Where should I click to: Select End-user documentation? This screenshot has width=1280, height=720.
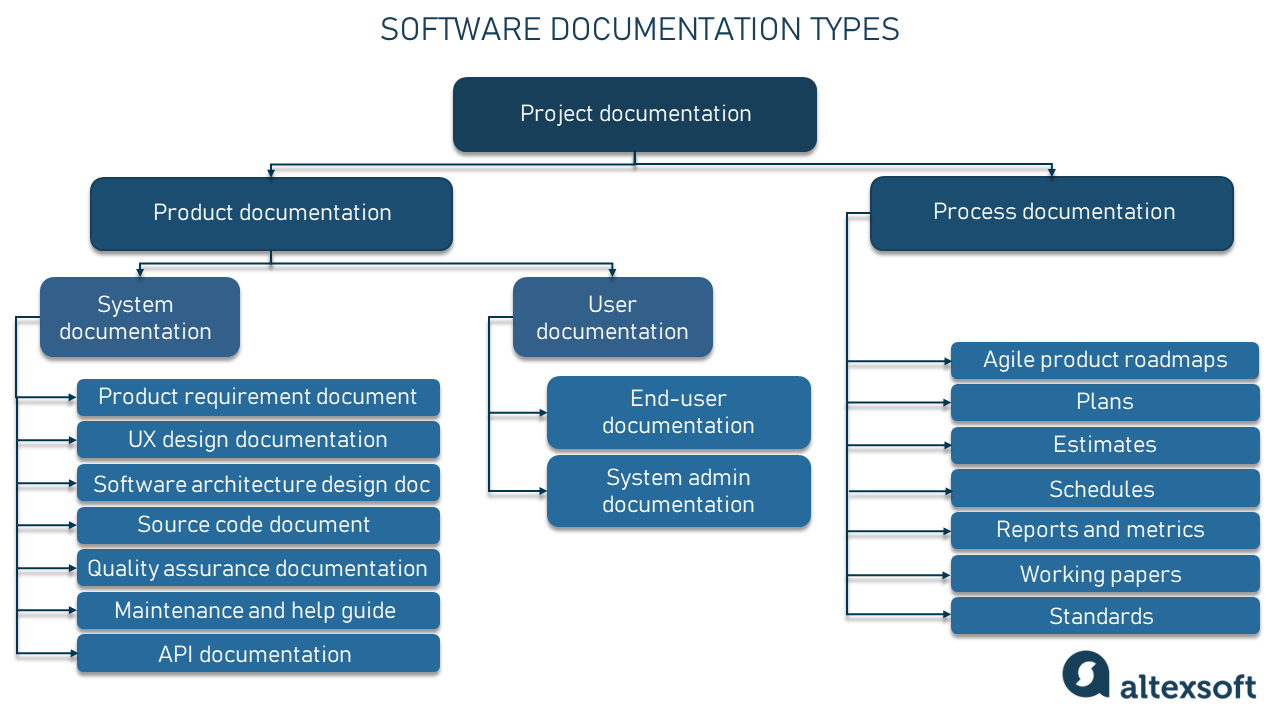point(678,413)
